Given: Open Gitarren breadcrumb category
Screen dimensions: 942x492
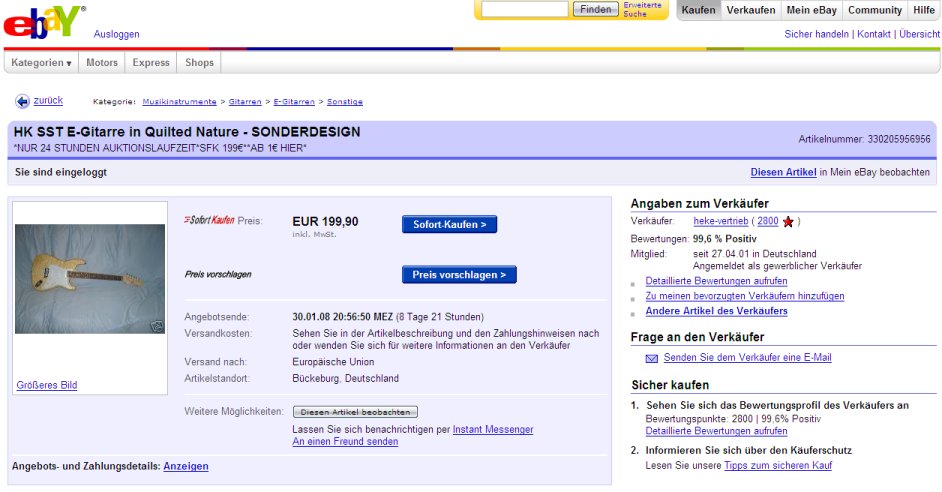Looking at the screenshot, I should pyautogui.click(x=245, y=102).
